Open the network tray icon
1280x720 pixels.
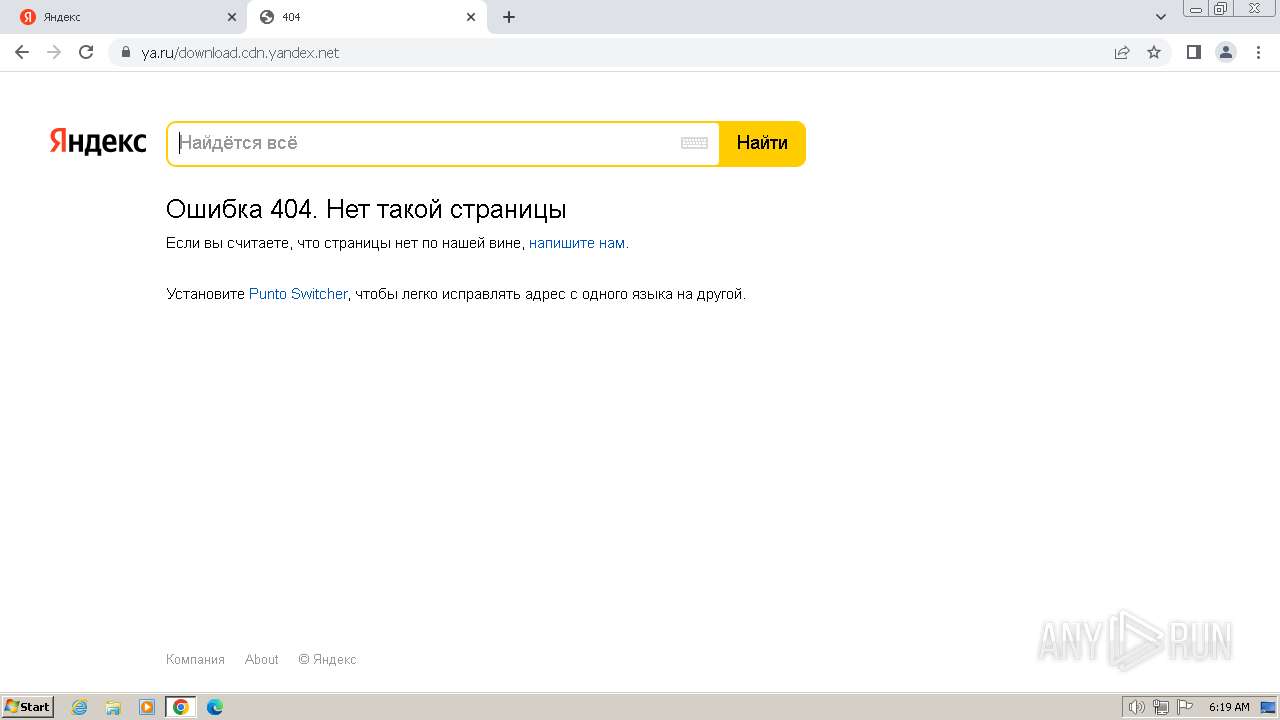1161,707
